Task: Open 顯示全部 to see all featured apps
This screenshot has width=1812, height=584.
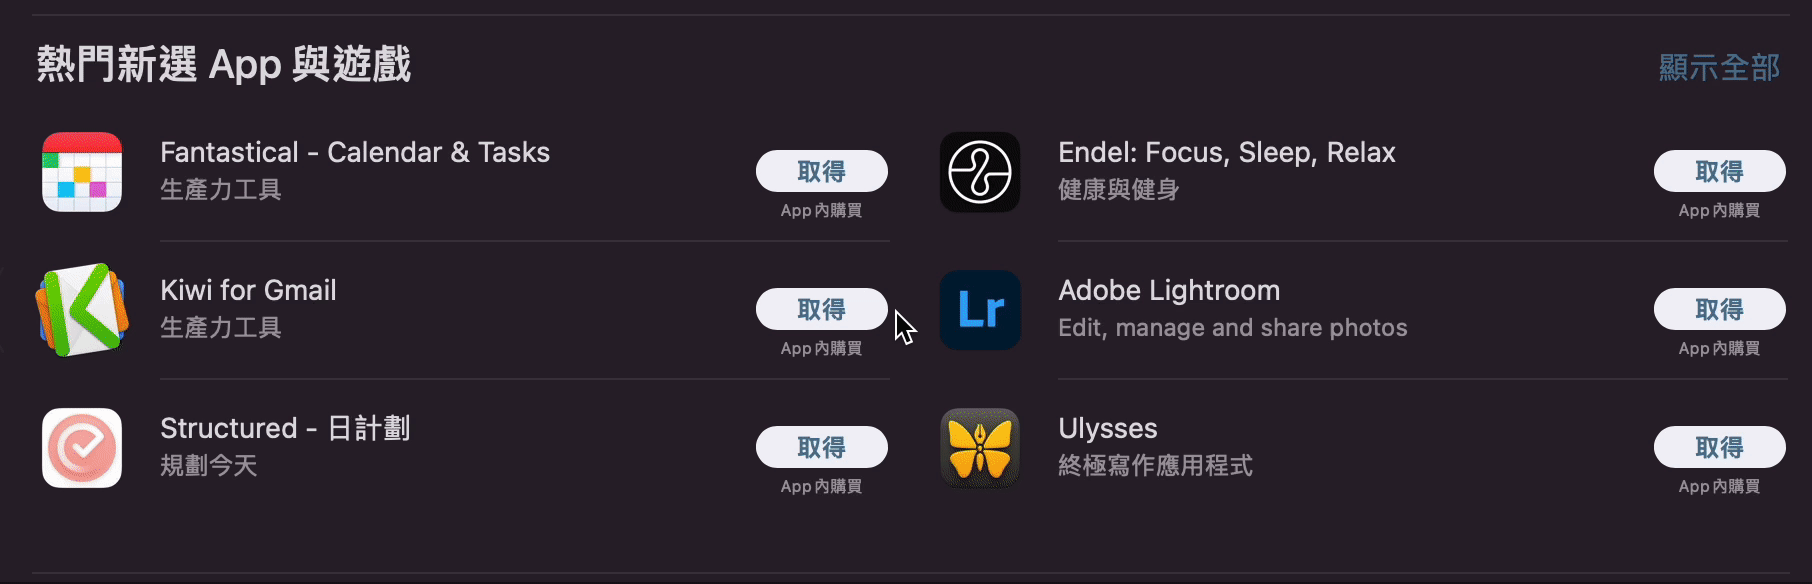Action: point(1718,68)
